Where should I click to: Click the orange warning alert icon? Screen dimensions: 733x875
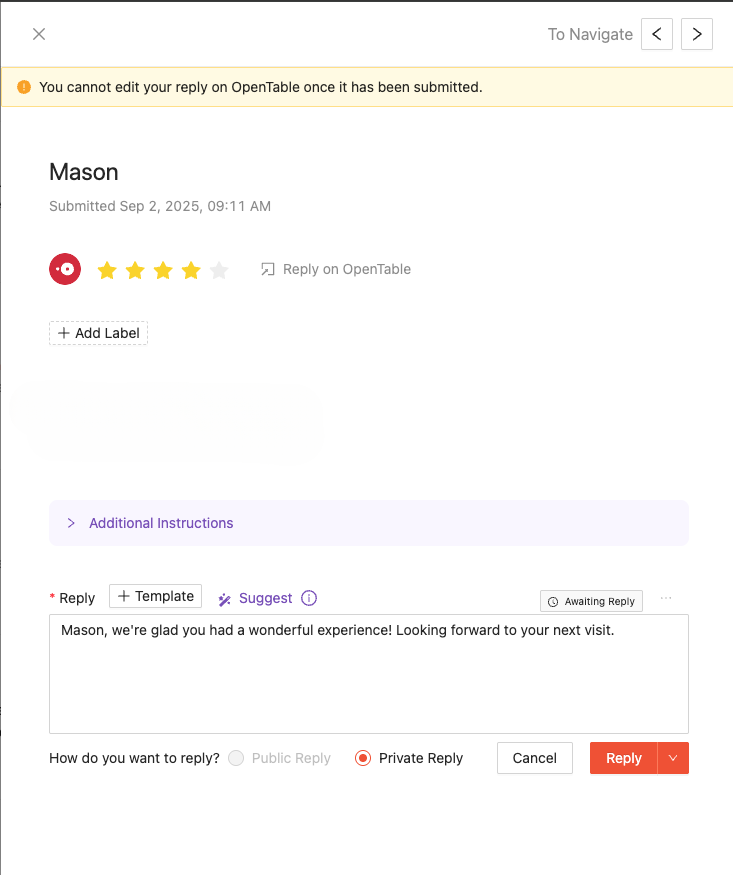(x=24, y=87)
